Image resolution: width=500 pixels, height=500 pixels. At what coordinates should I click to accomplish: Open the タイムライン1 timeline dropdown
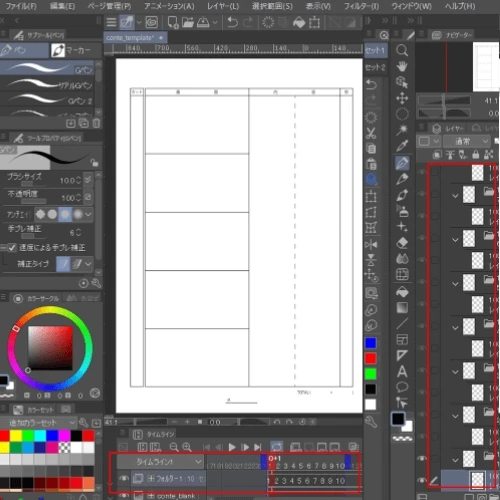click(x=160, y=462)
